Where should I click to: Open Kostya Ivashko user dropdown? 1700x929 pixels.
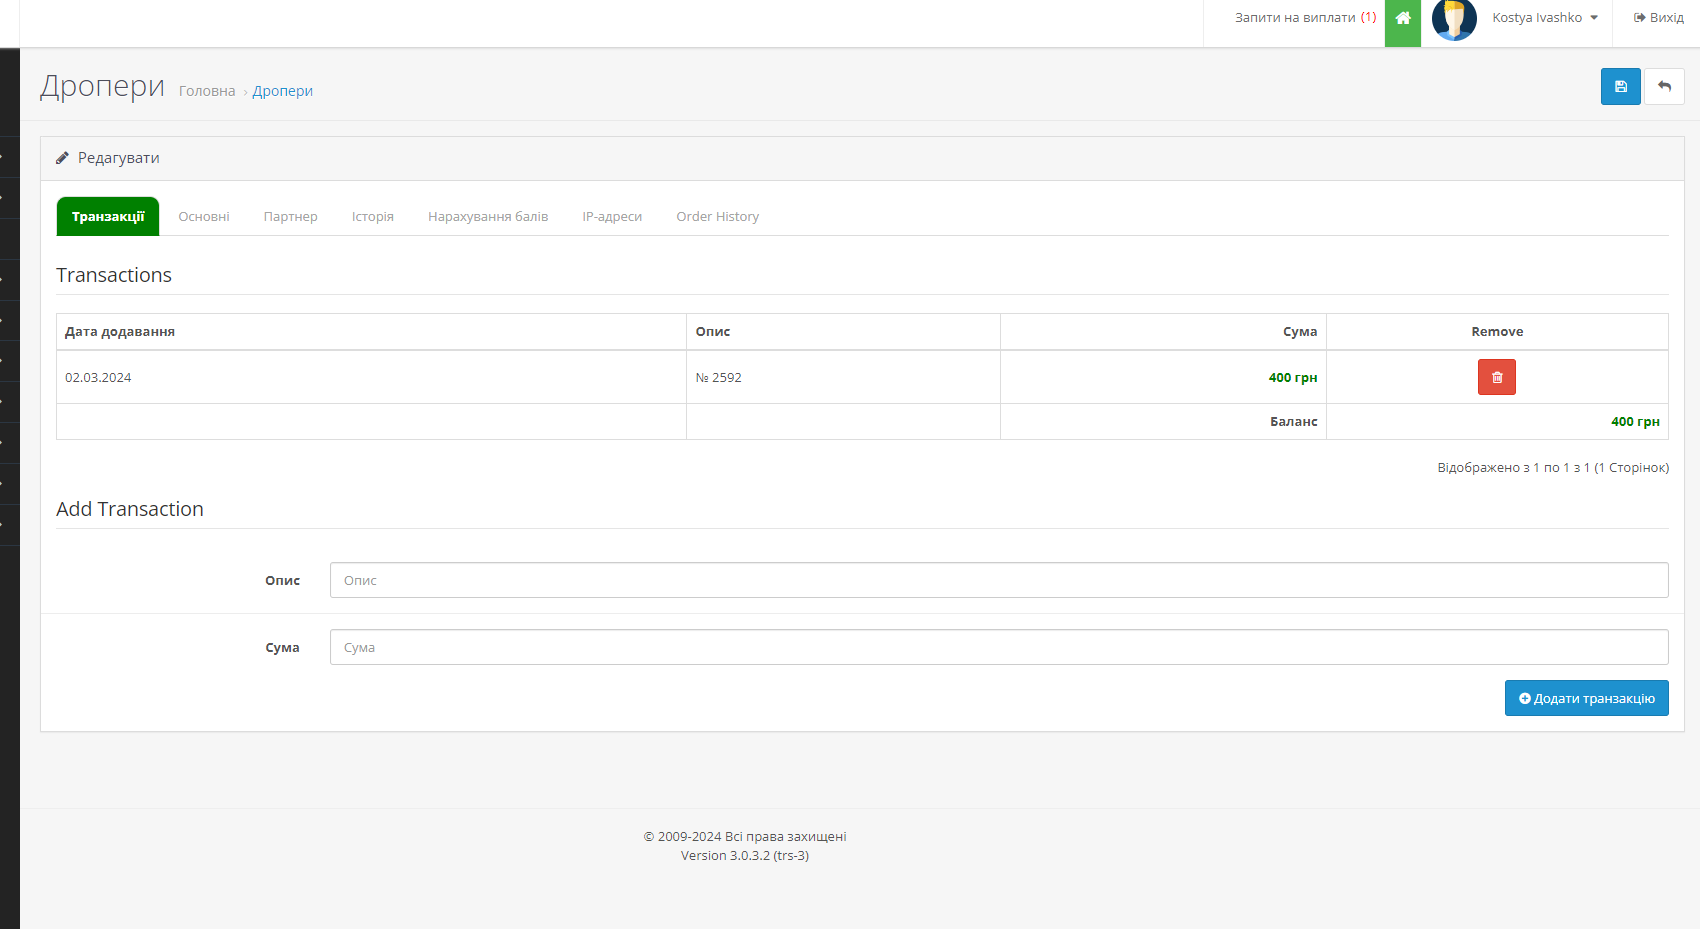tap(1544, 18)
